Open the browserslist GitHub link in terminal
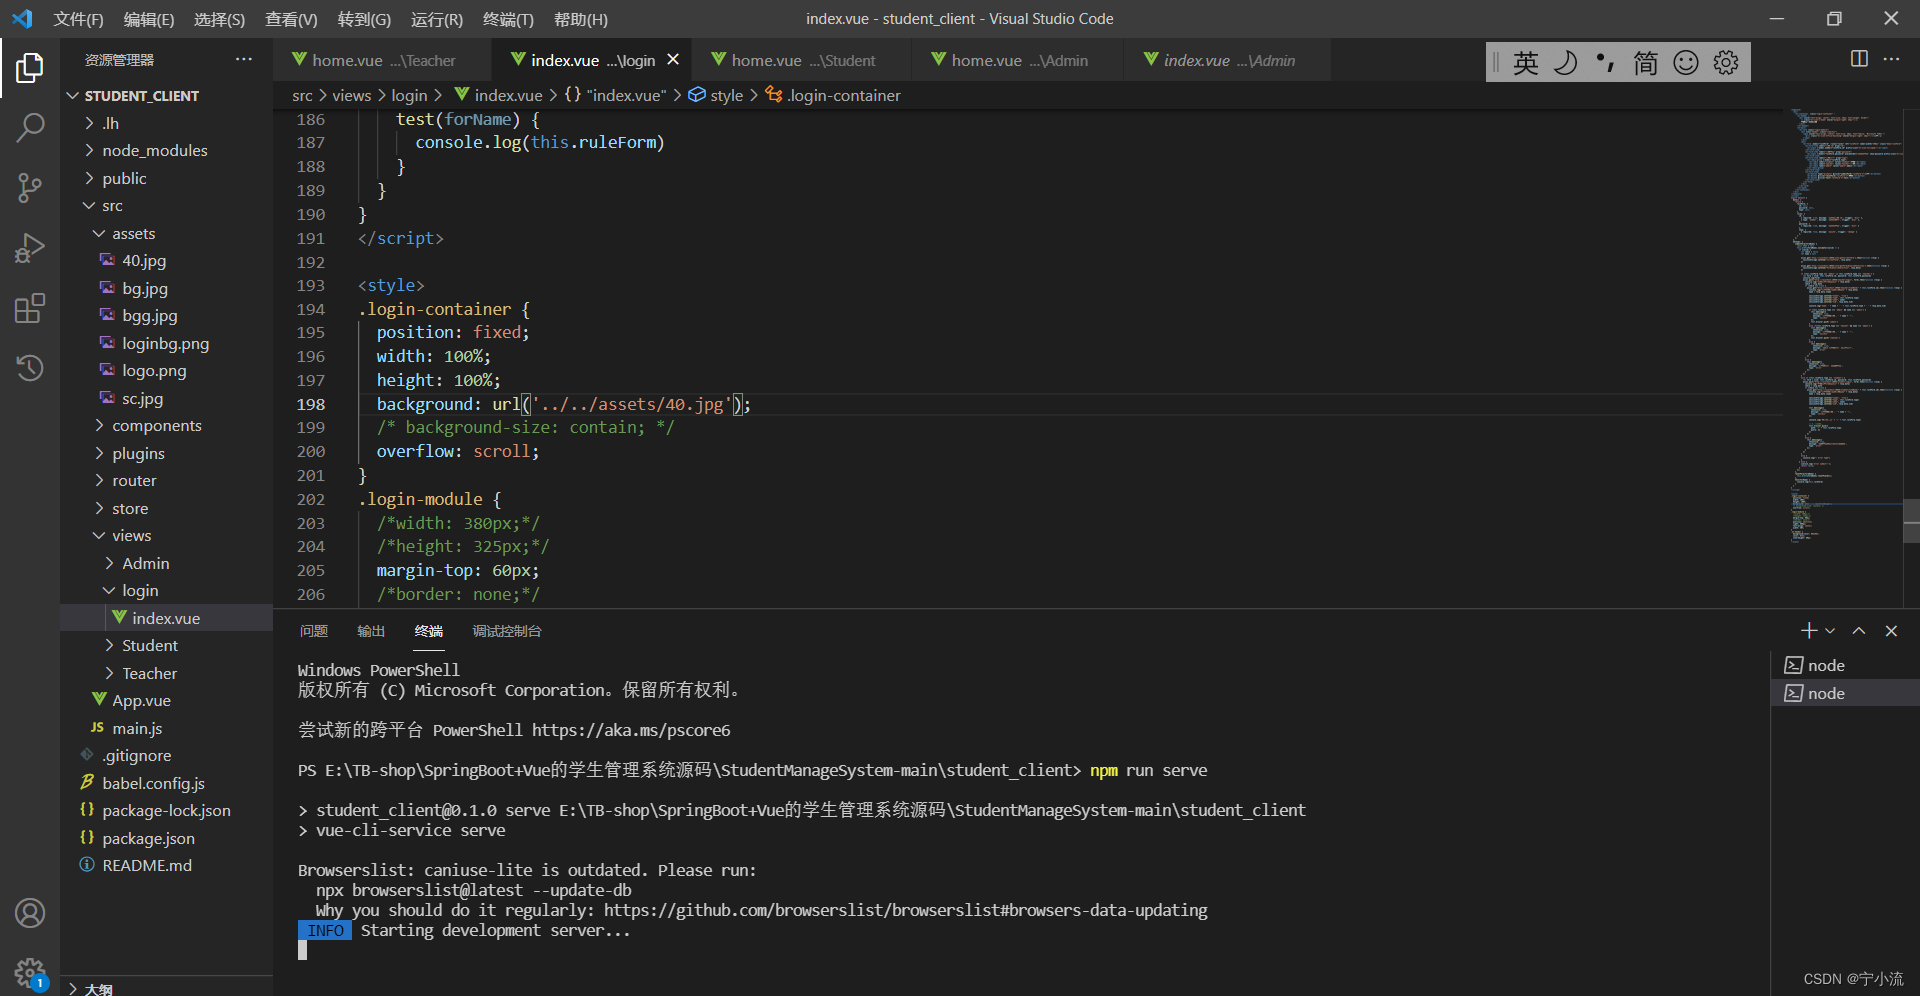The image size is (1920, 996). tap(906, 910)
